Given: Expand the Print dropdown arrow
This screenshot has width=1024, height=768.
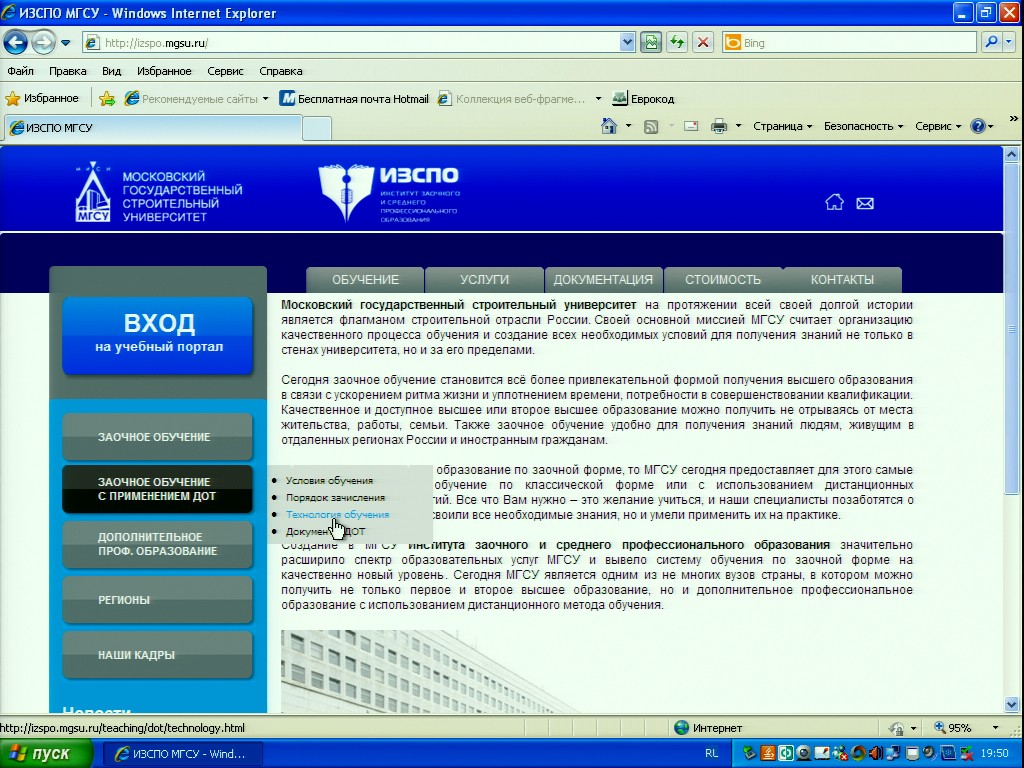Looking at the screenshot, I should pos(739,126).
